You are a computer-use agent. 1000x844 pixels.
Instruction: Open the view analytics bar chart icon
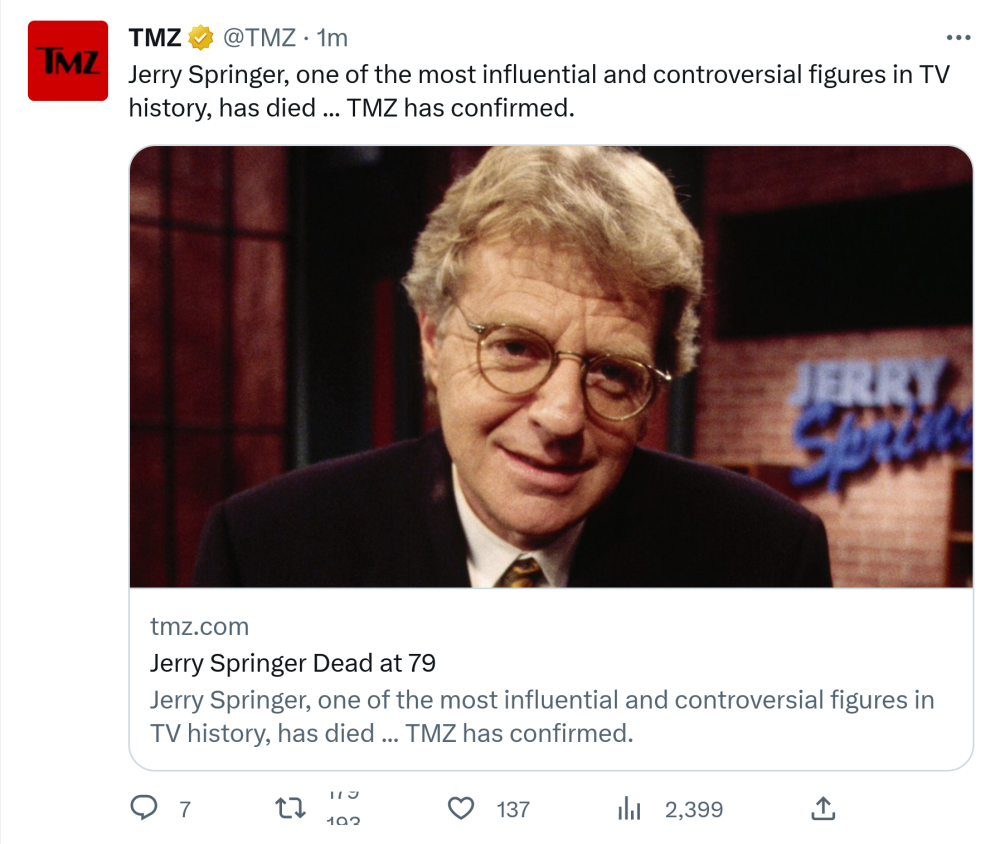click(x=628, y=808)
